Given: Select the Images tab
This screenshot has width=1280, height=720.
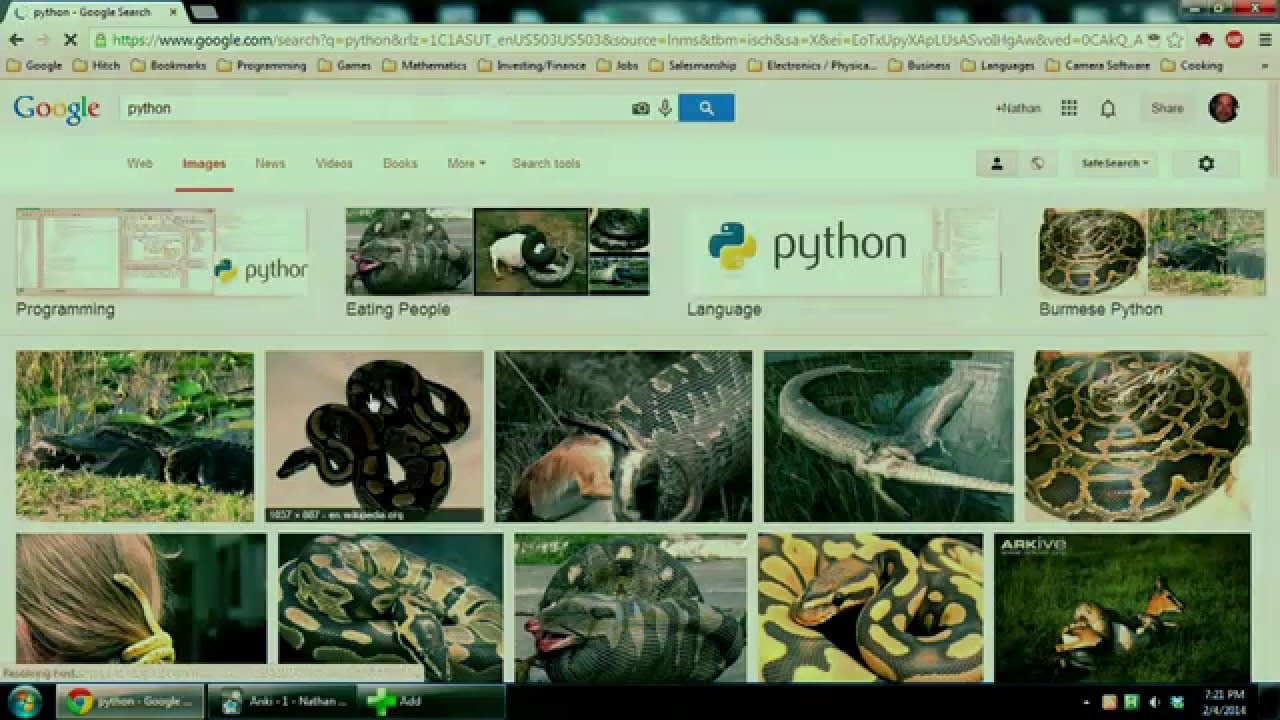Looking at the screenshot, I should pos(204,163).
